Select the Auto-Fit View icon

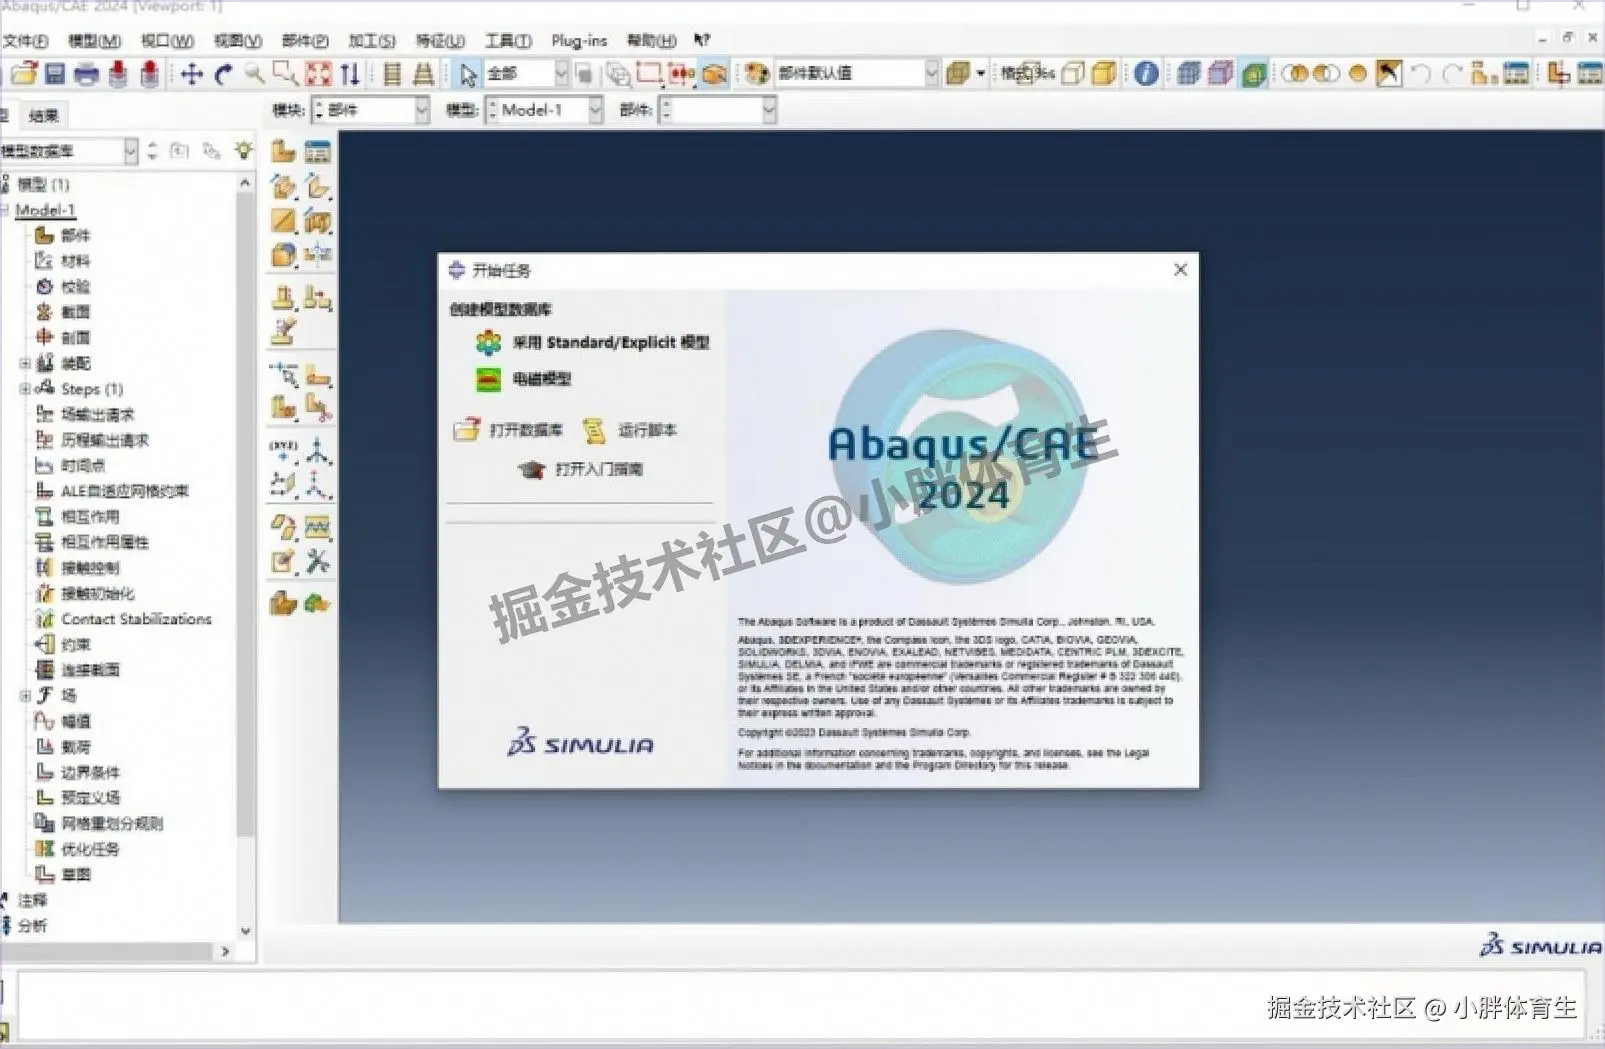click(318, 73)
